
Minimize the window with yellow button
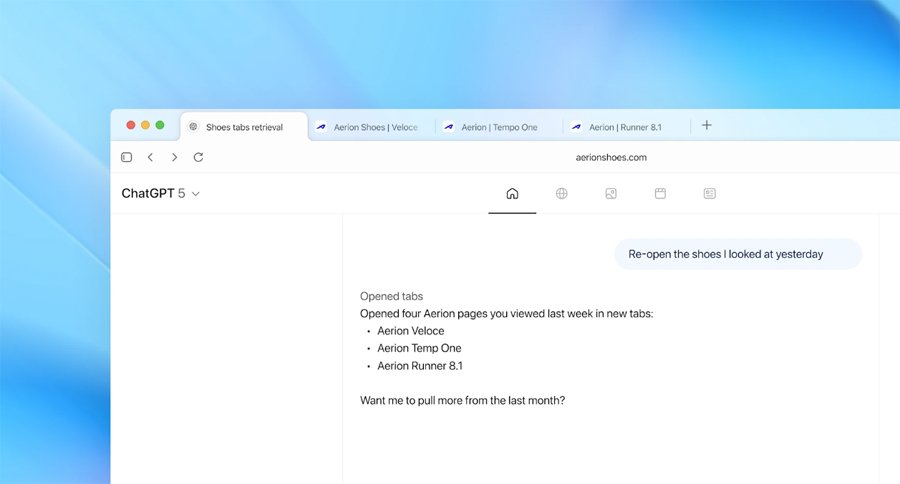click(145, 125)
